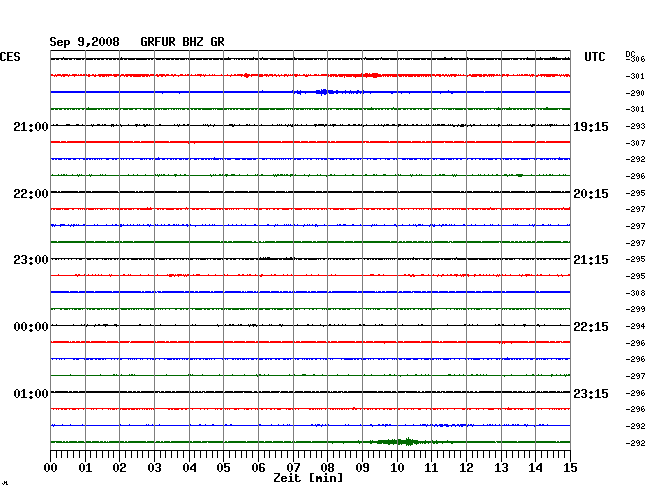The image size is (650, 494).
Task: Select the 01:00 local time label
Action: click(x=31, y=393)
